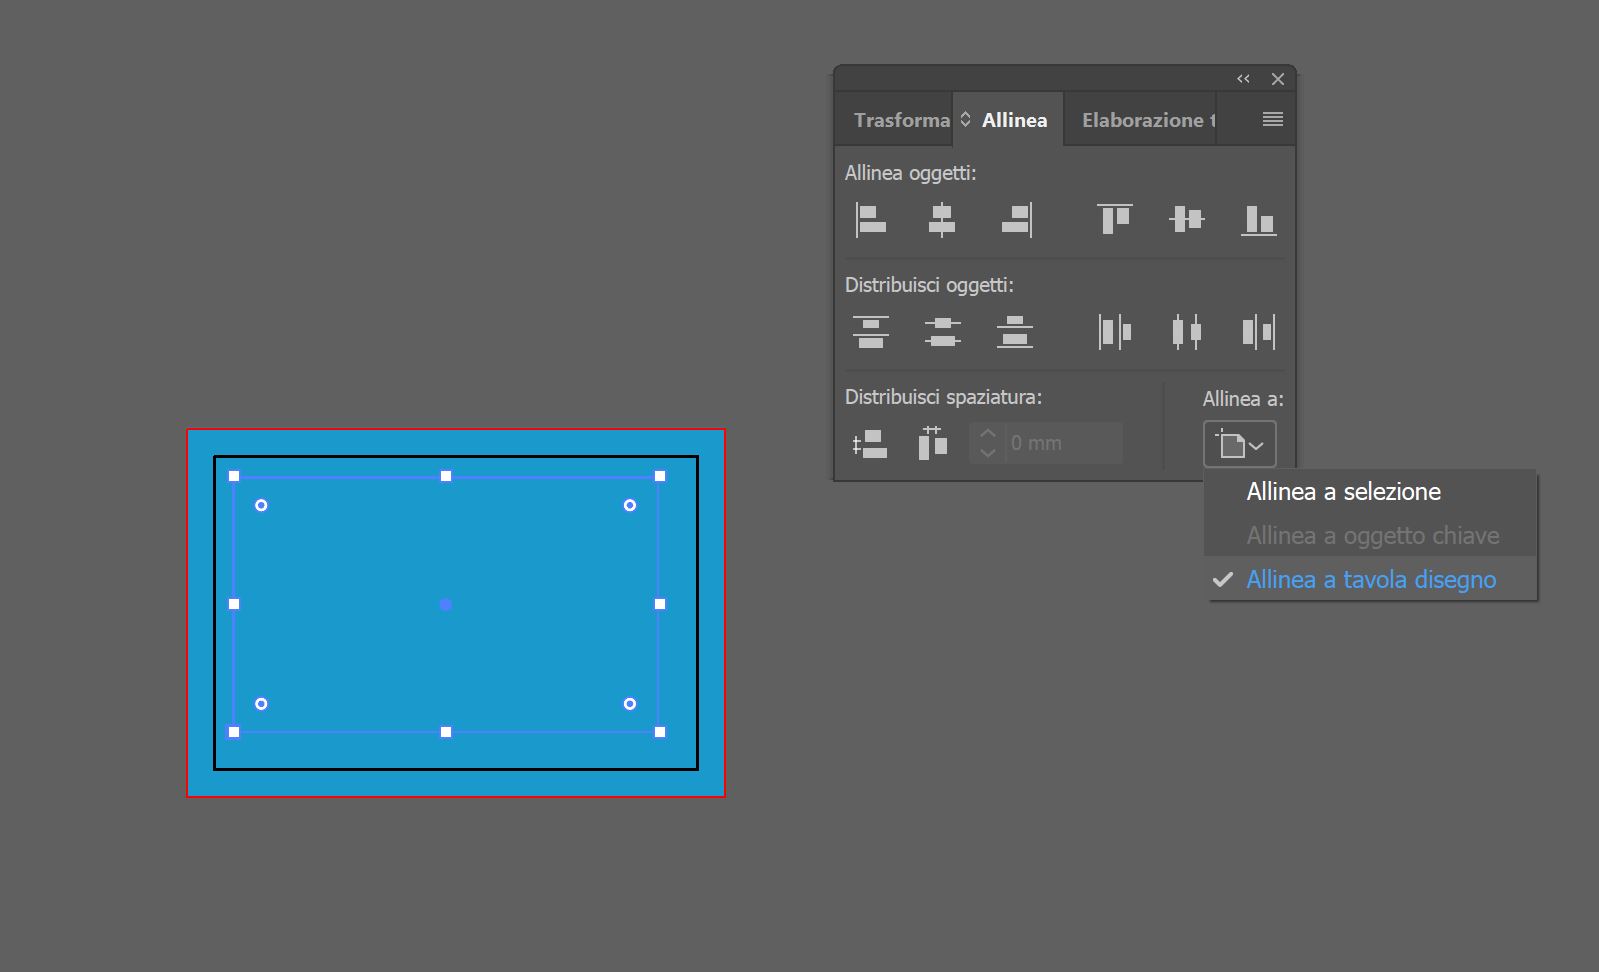The height and width of the screenshot is (972, 1599).
Task: Click distribute vertical spacing icon
Action: [869, 443]
